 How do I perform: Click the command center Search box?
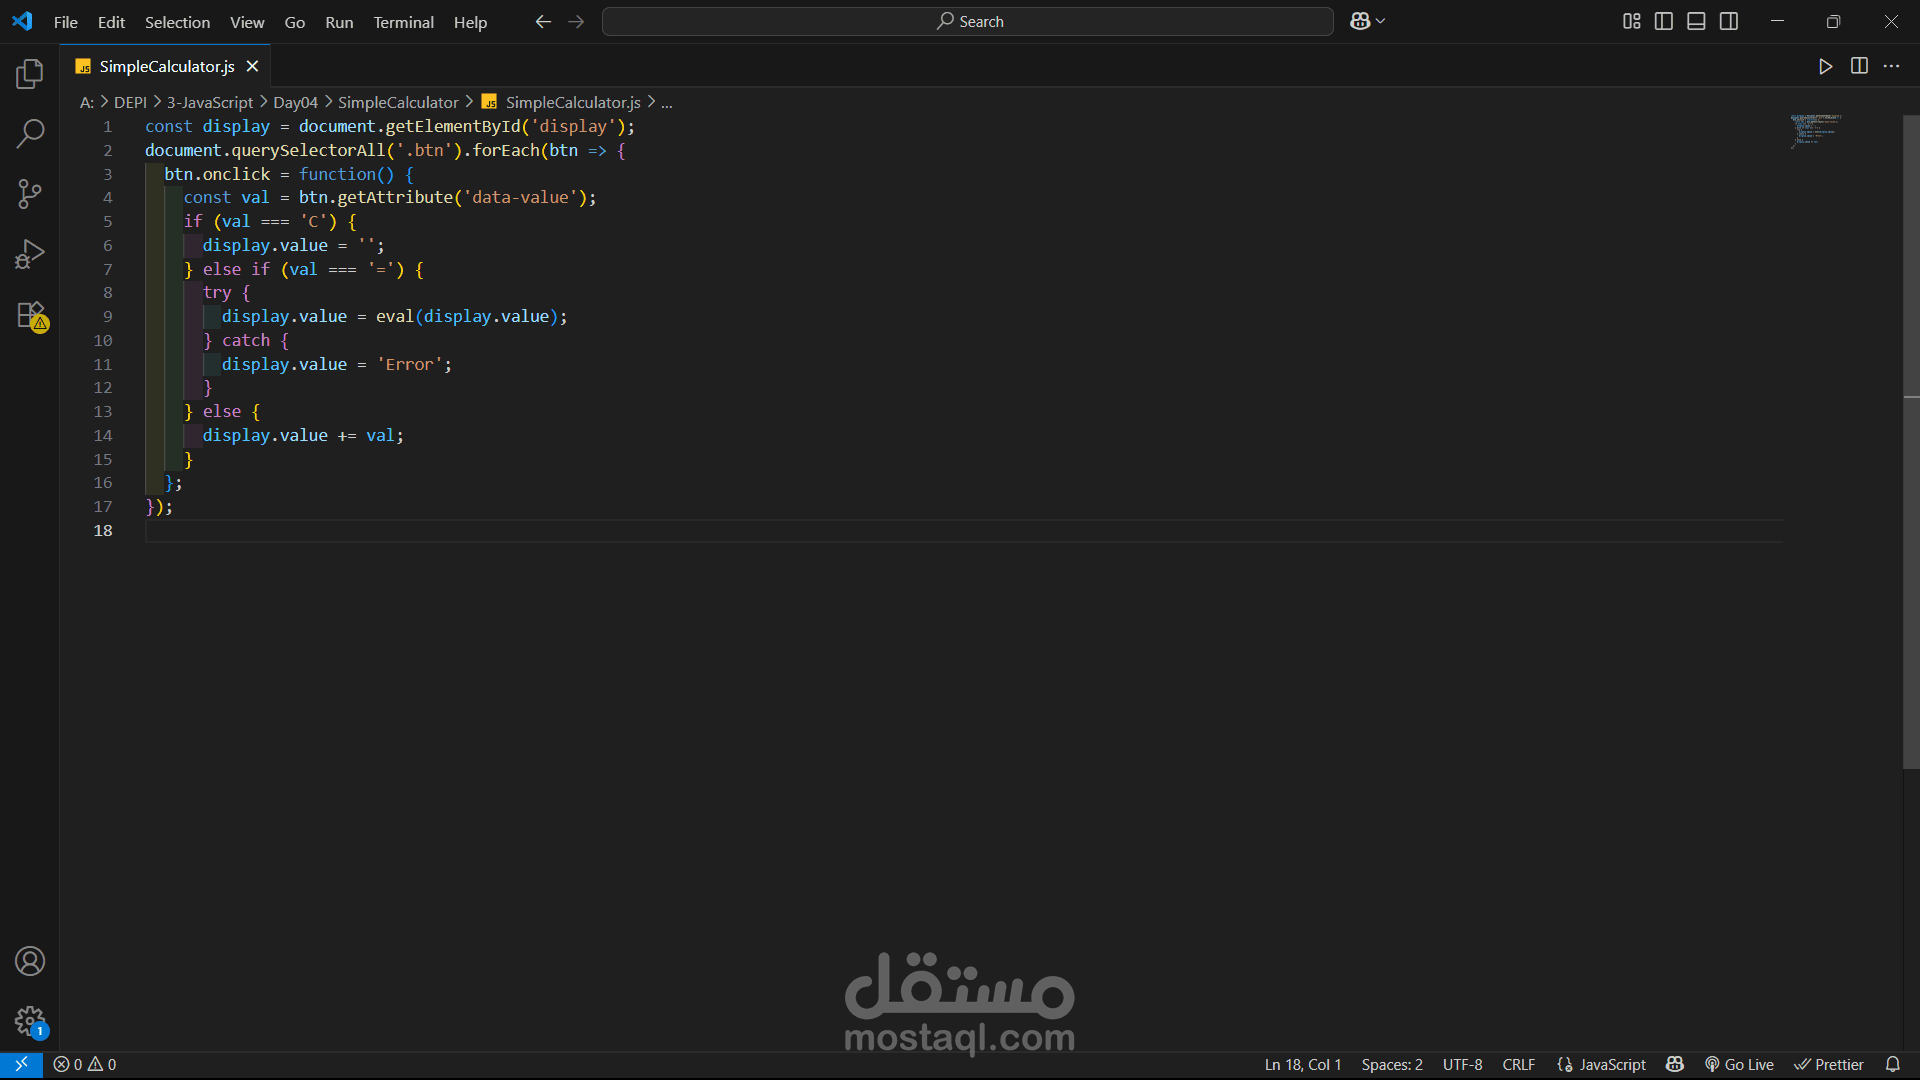[967, 21]
